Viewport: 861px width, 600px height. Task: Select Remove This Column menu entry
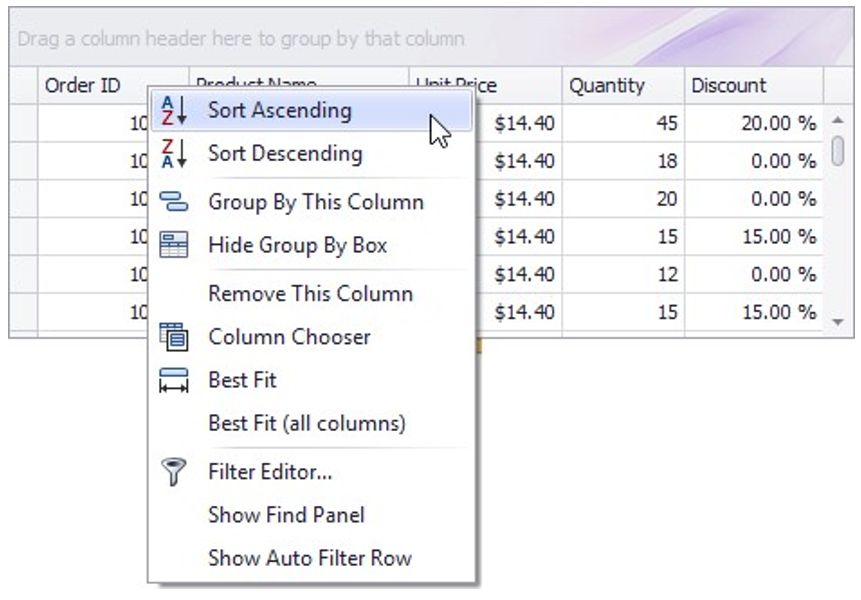[310, 294]
